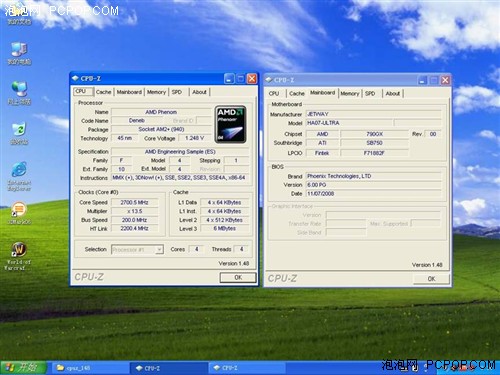Screen dimensions: 500x375
Task: Open Mainboard tab in left CPU-Z window
Action: 129,92
